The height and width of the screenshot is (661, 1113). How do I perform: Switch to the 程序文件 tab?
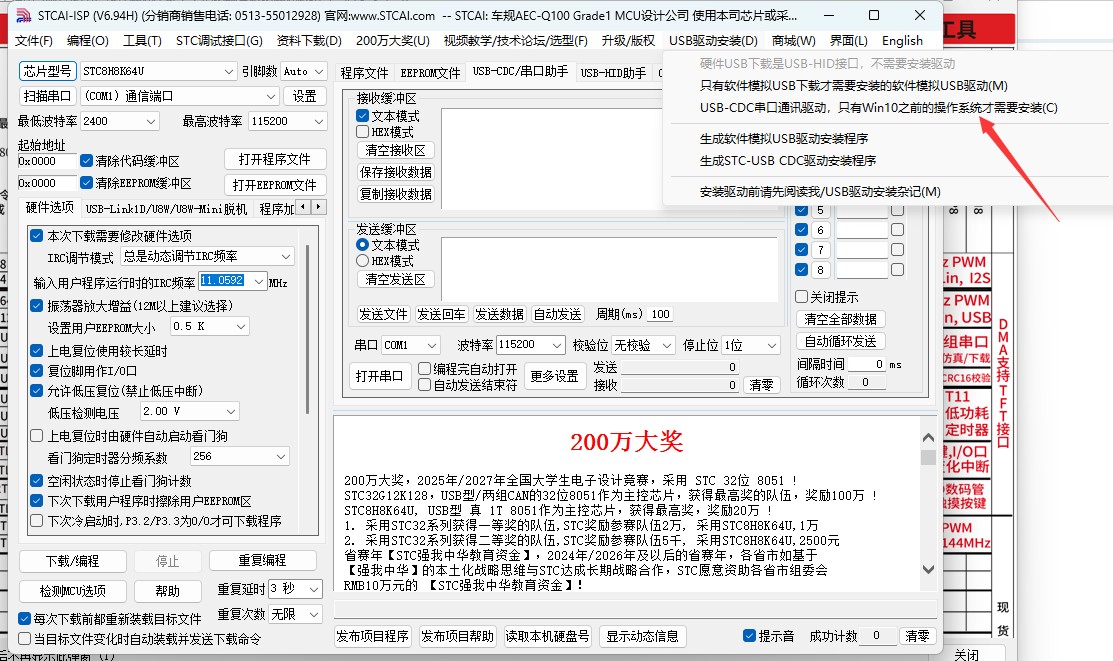[363, 72]
